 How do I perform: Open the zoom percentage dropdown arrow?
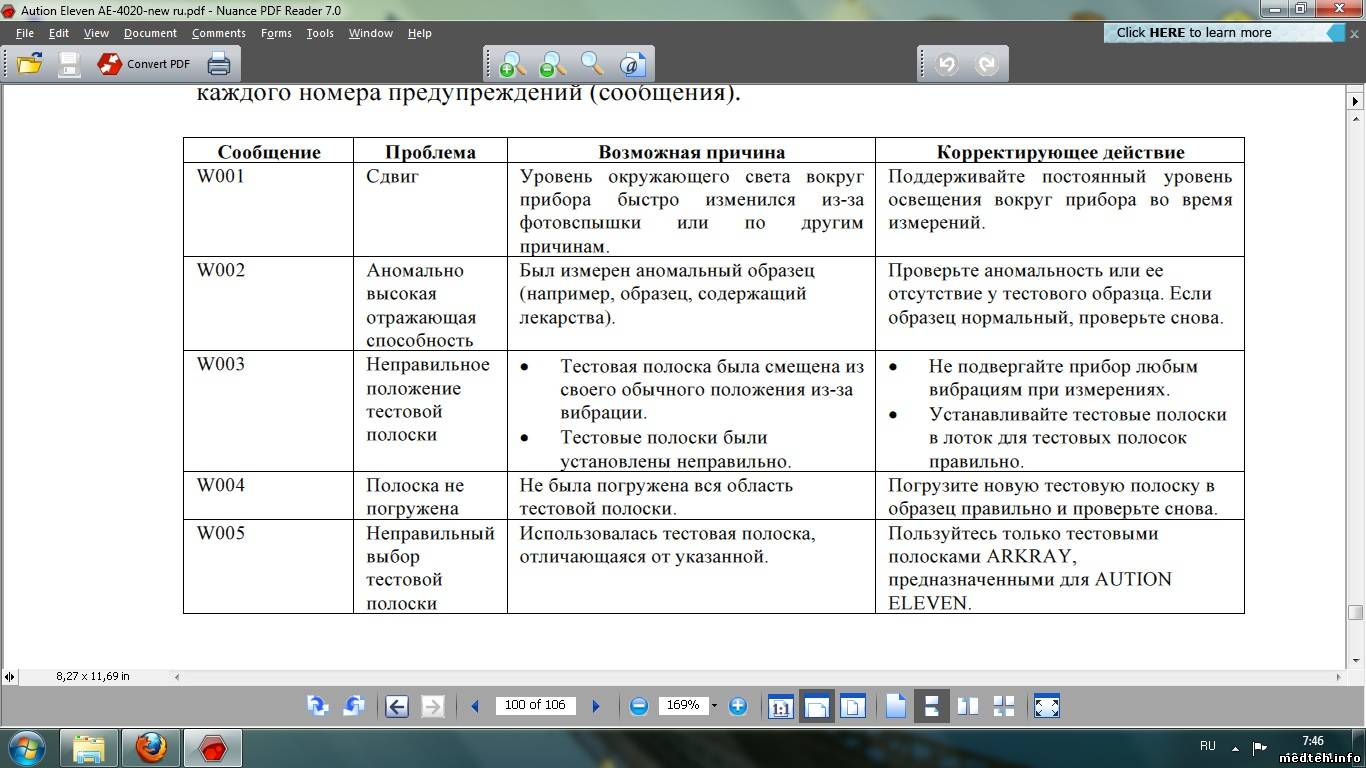tap(714, 706)
